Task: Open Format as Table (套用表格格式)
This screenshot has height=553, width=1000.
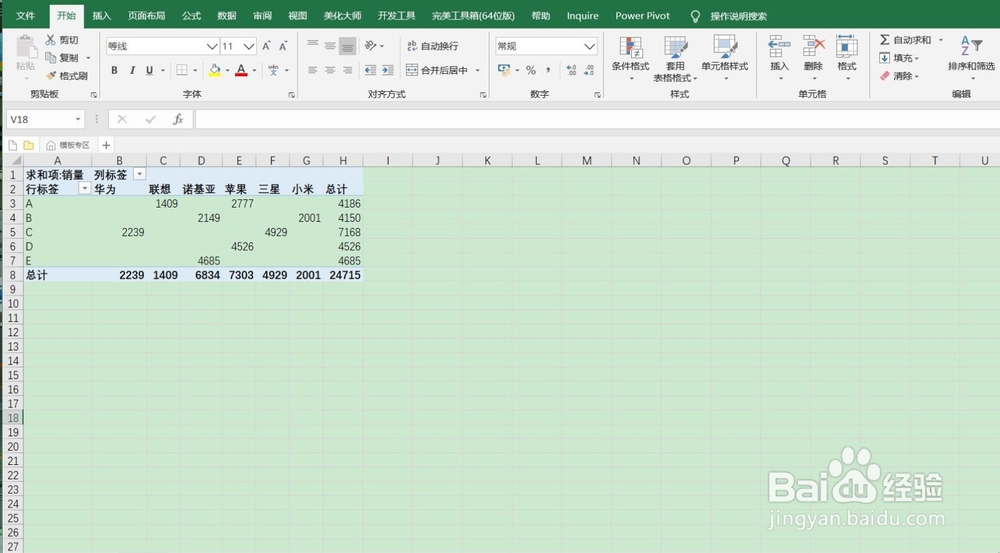Action: [675, 57]
